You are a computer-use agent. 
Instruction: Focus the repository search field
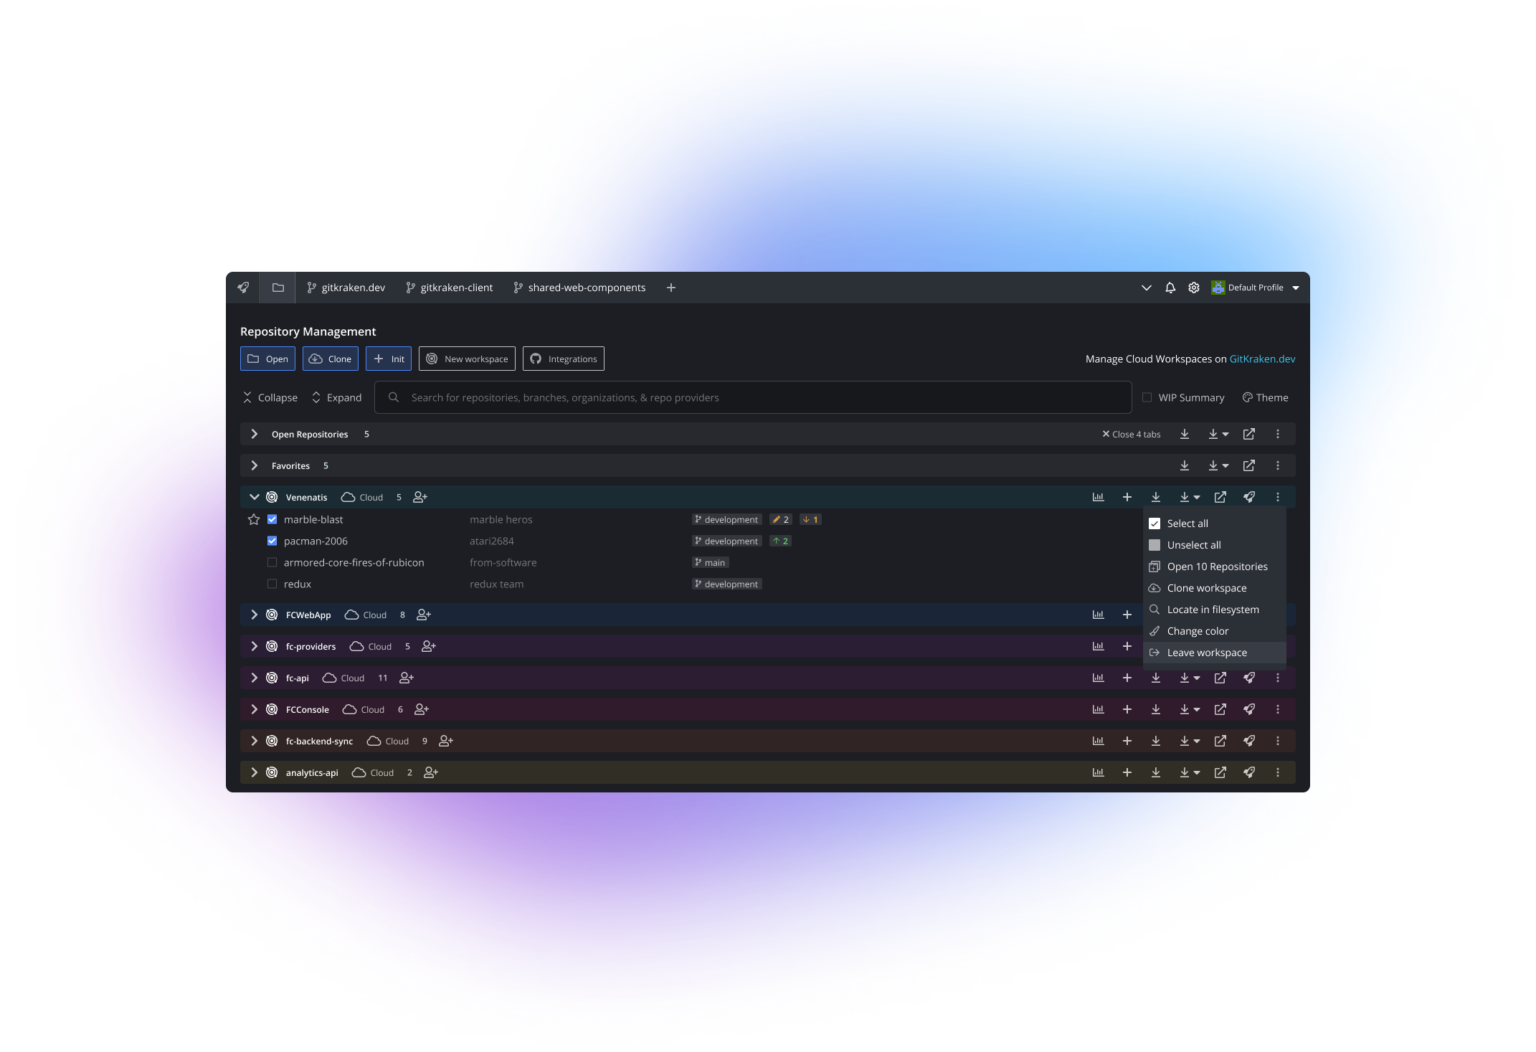pyautogui.click(x=753, y=398)
